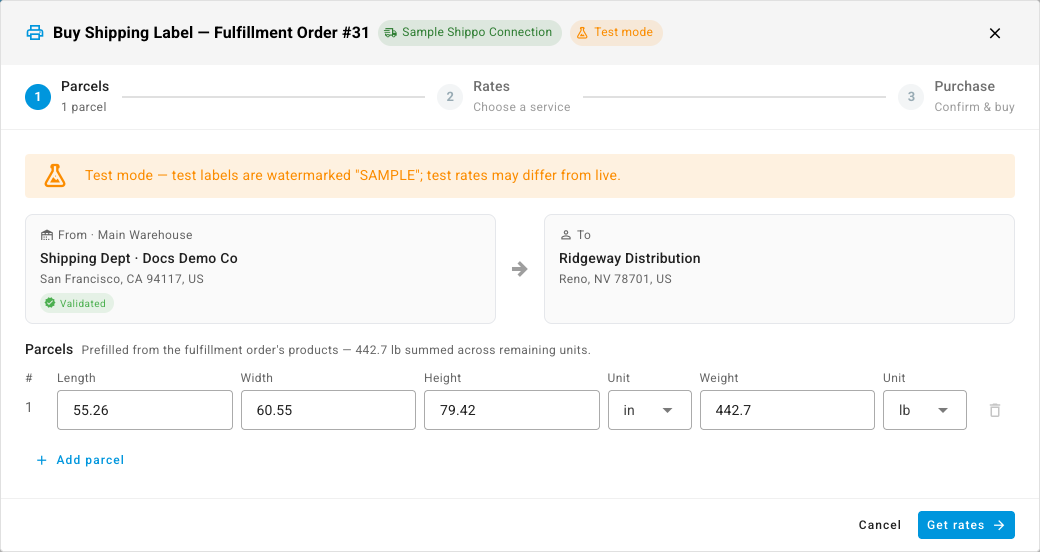Click the Add parcel link
1040x552 pixels.
coord(80,460)
